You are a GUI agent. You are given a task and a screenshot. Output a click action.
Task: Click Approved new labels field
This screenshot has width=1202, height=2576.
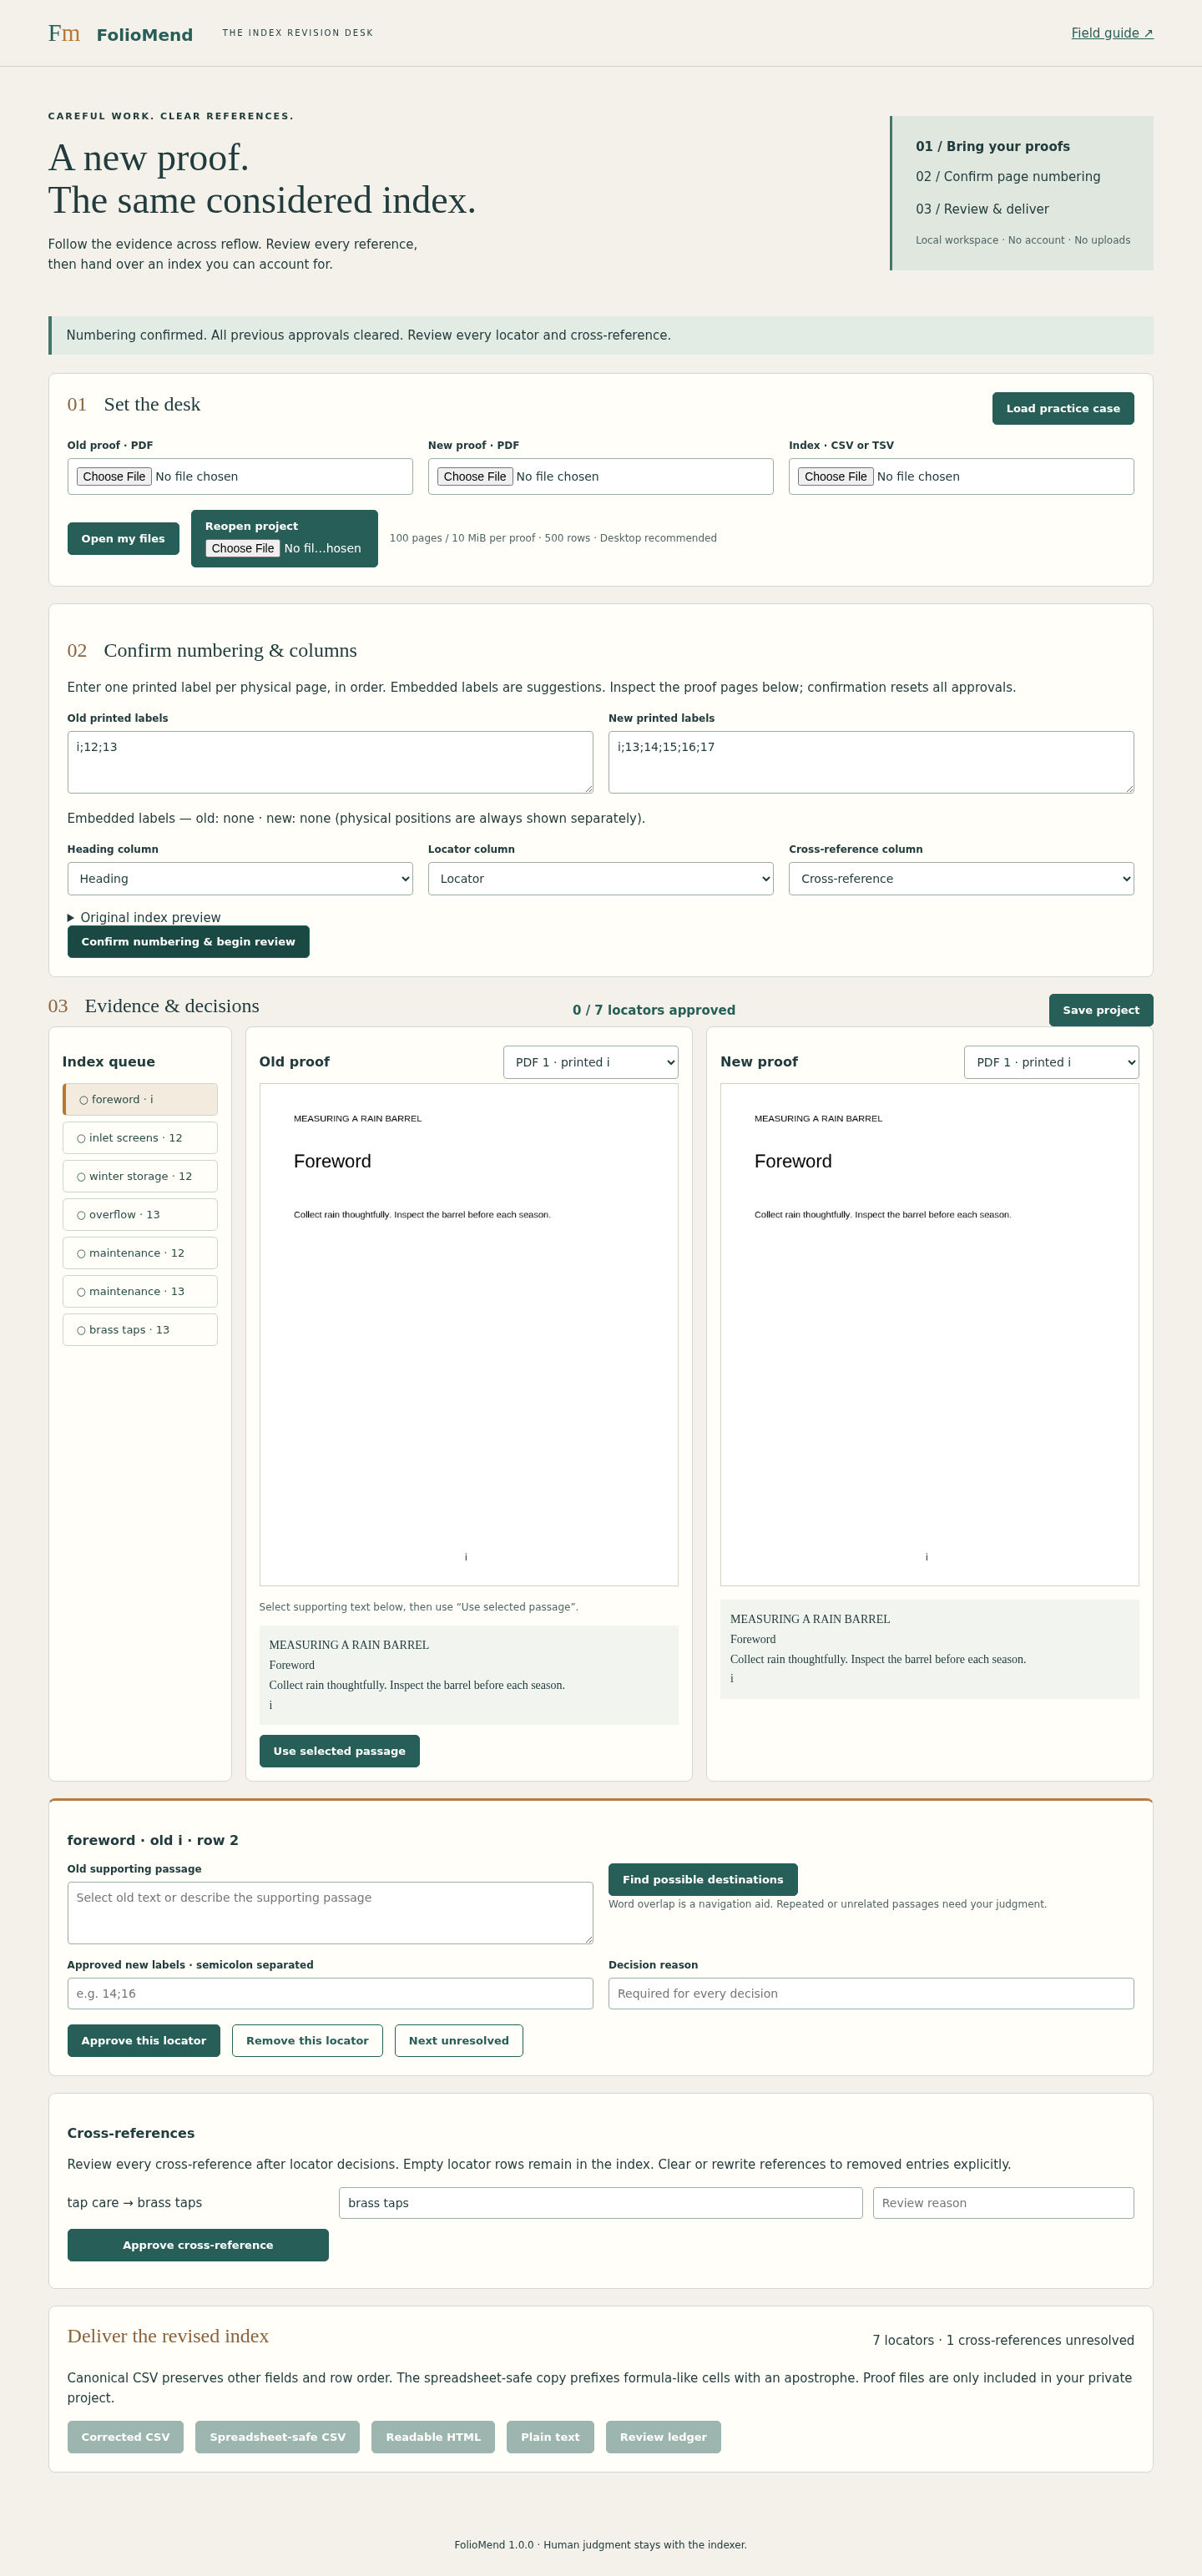[x=330, y=1993]
